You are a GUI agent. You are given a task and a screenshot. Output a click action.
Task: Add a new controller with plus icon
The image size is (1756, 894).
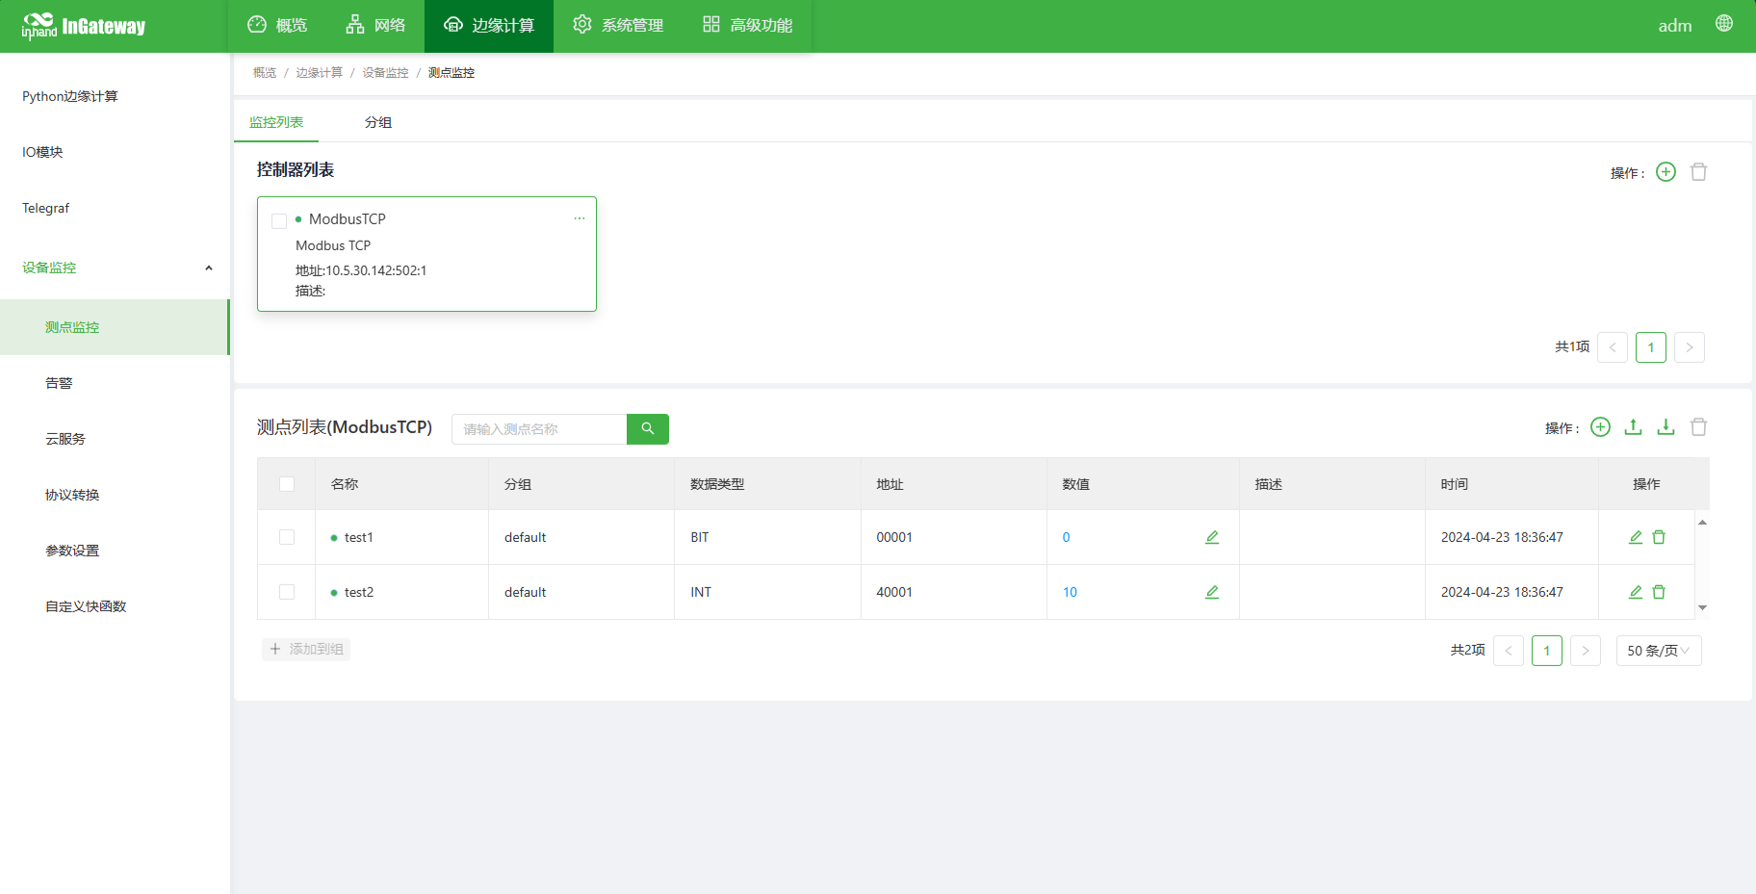tap(1666, 172)
